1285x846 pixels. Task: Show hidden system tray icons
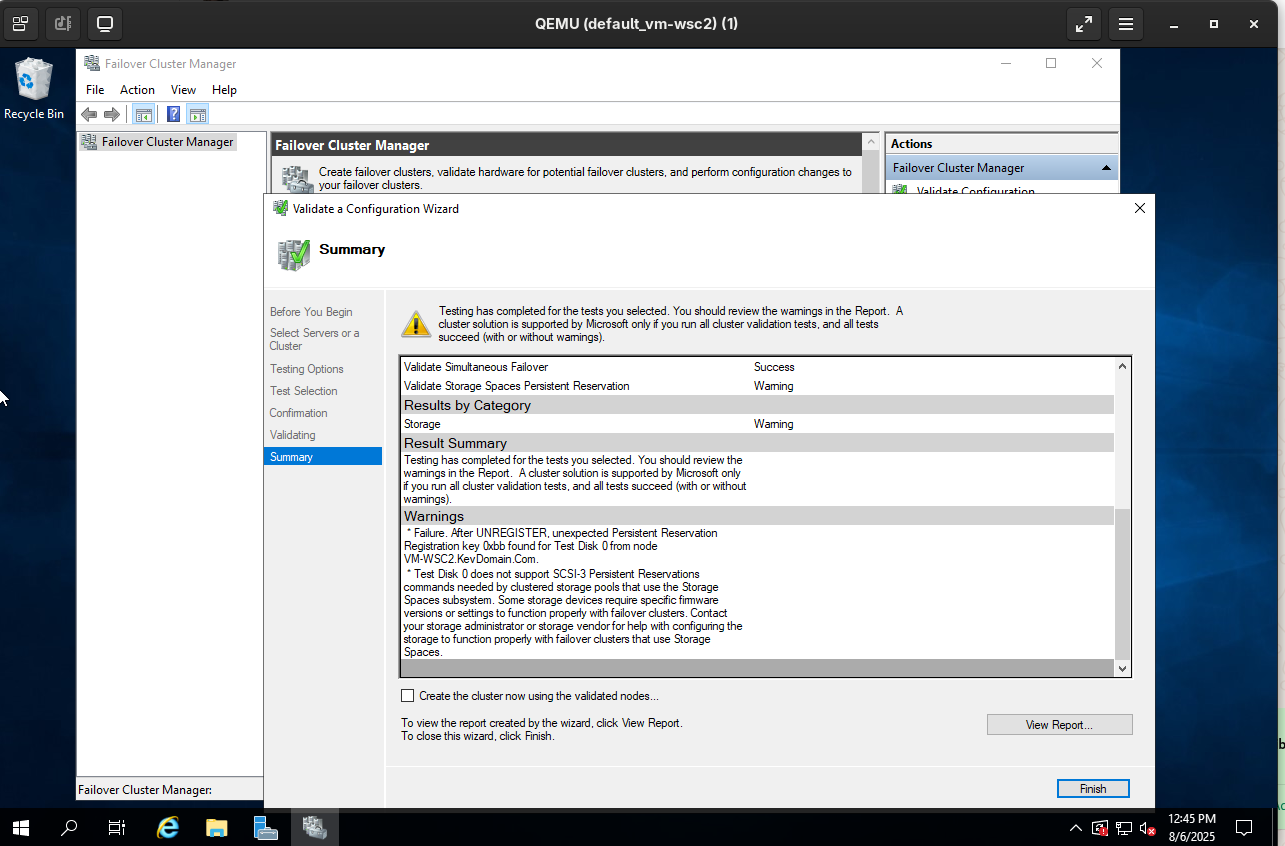coord(1076,828)
